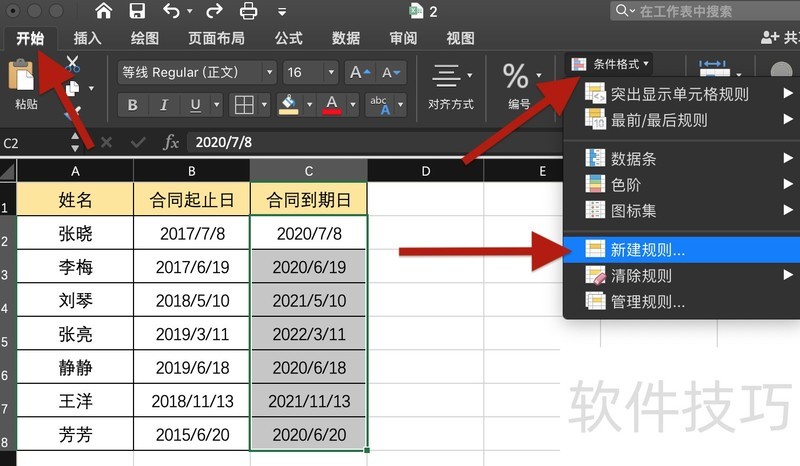800x466 pixels.
Task: Redo the last undone action
Action: coord(214,11)
